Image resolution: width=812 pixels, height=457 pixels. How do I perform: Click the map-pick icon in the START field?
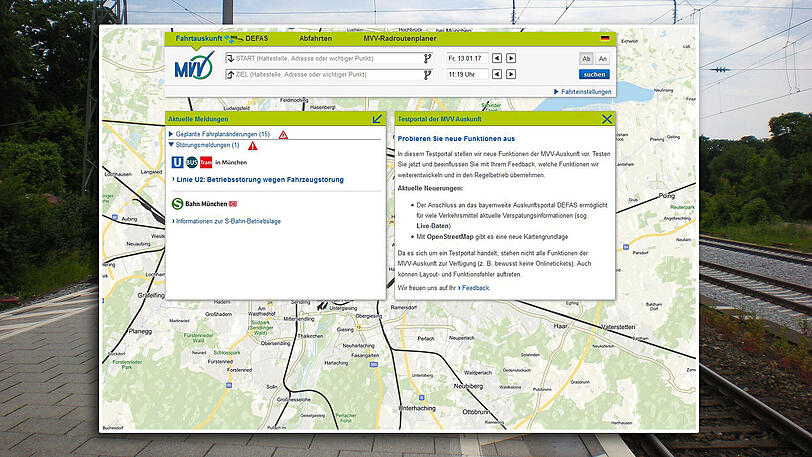427,59
